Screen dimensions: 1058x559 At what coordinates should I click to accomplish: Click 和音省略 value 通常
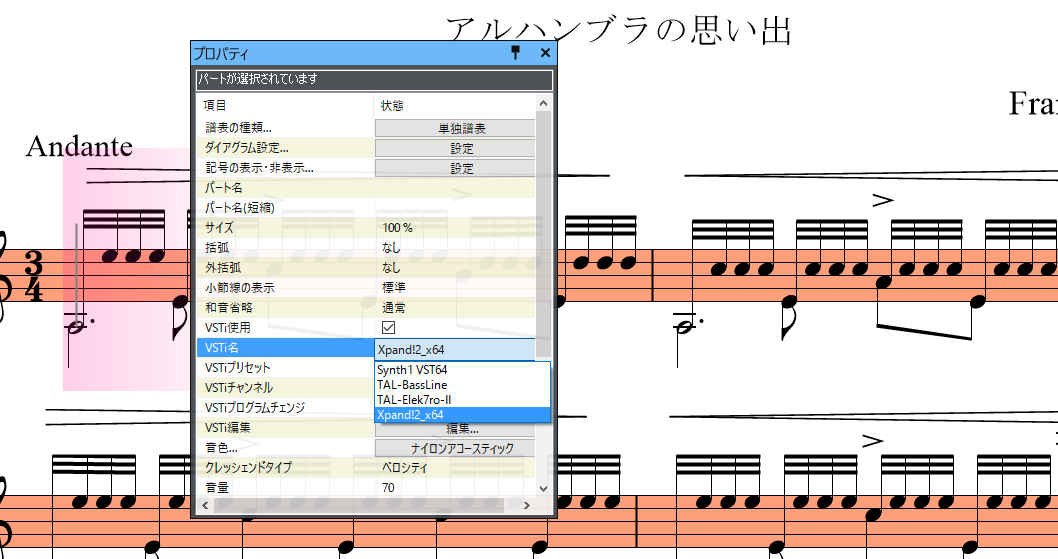393,307
